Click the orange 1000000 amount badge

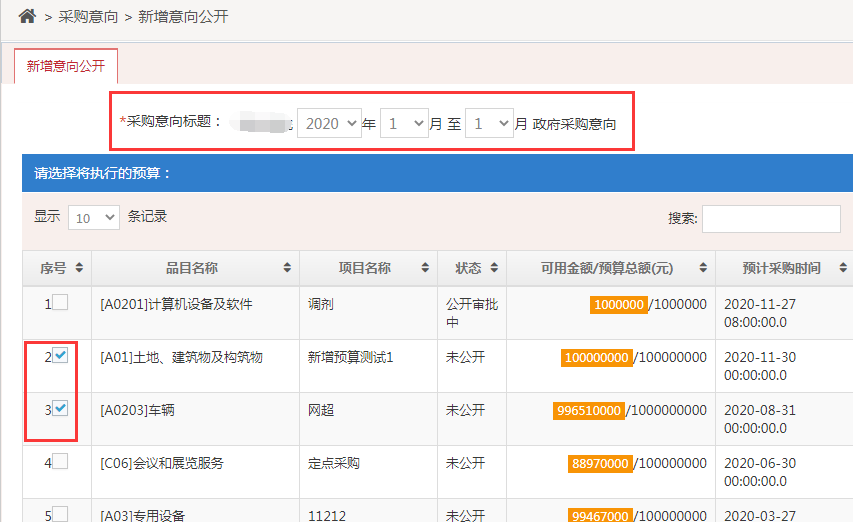(619, 304)
